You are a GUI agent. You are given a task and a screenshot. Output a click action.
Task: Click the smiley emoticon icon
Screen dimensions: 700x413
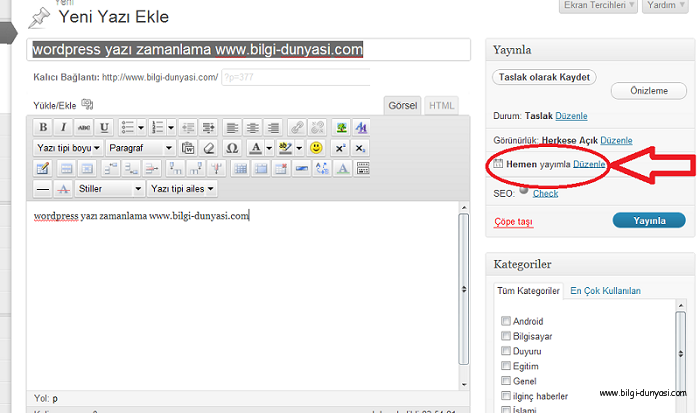pyautogui.click(x=316, y=148)
